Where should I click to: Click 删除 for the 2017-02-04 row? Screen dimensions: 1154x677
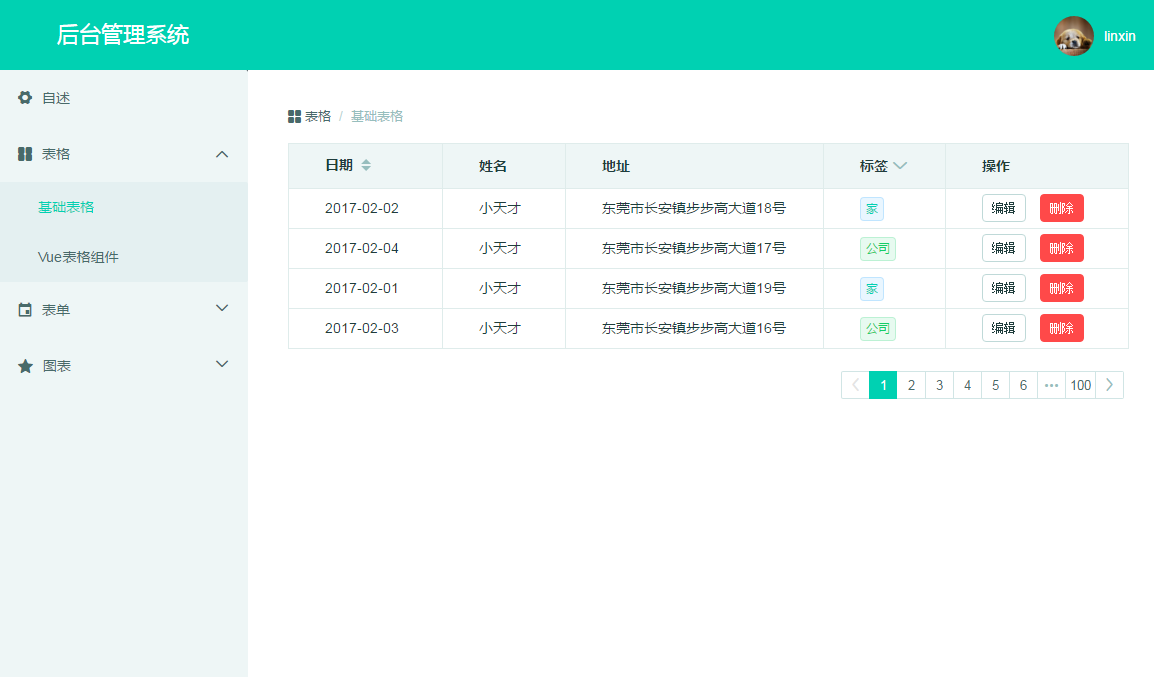point(1061,248)
